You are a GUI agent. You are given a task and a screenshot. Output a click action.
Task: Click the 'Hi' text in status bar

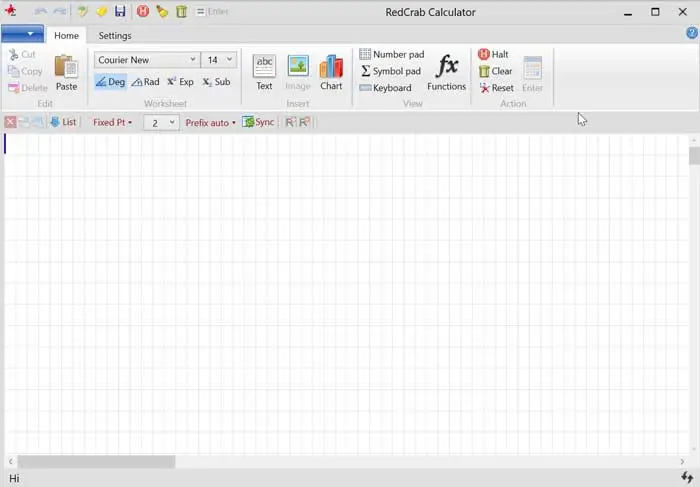pyautogui.click(x=14, y=479)
